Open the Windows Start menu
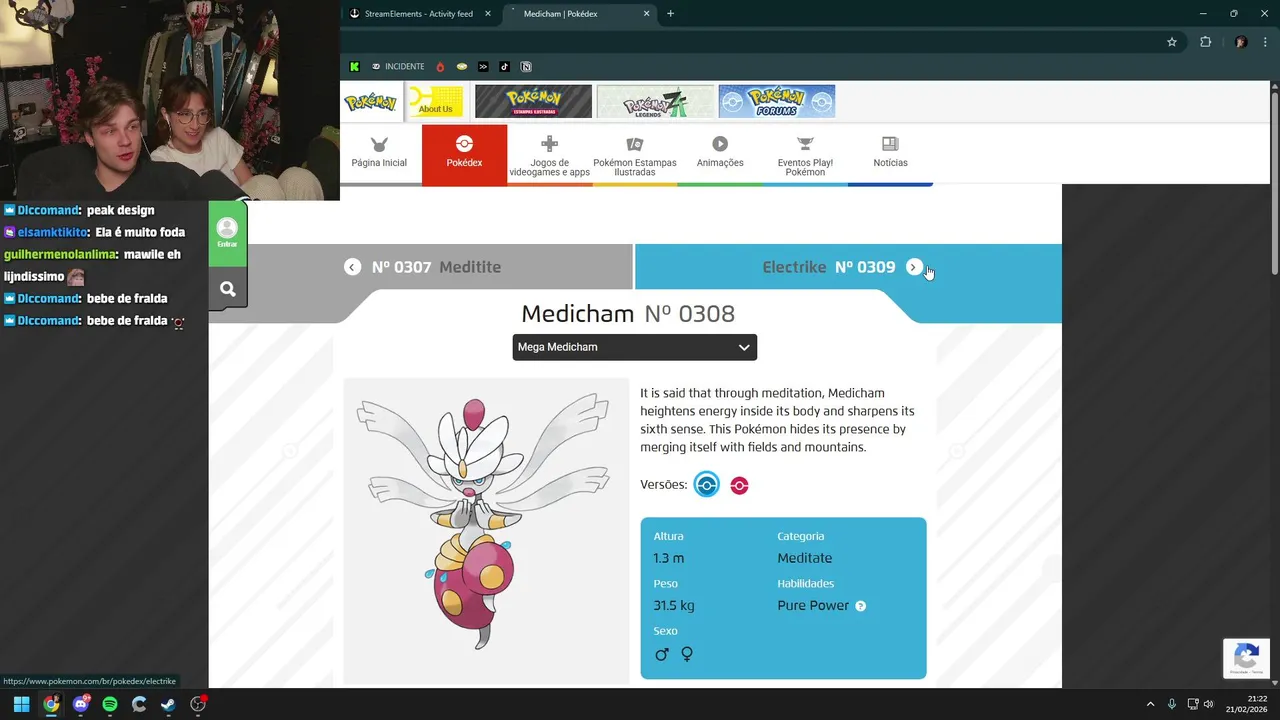 coord(21,704)
